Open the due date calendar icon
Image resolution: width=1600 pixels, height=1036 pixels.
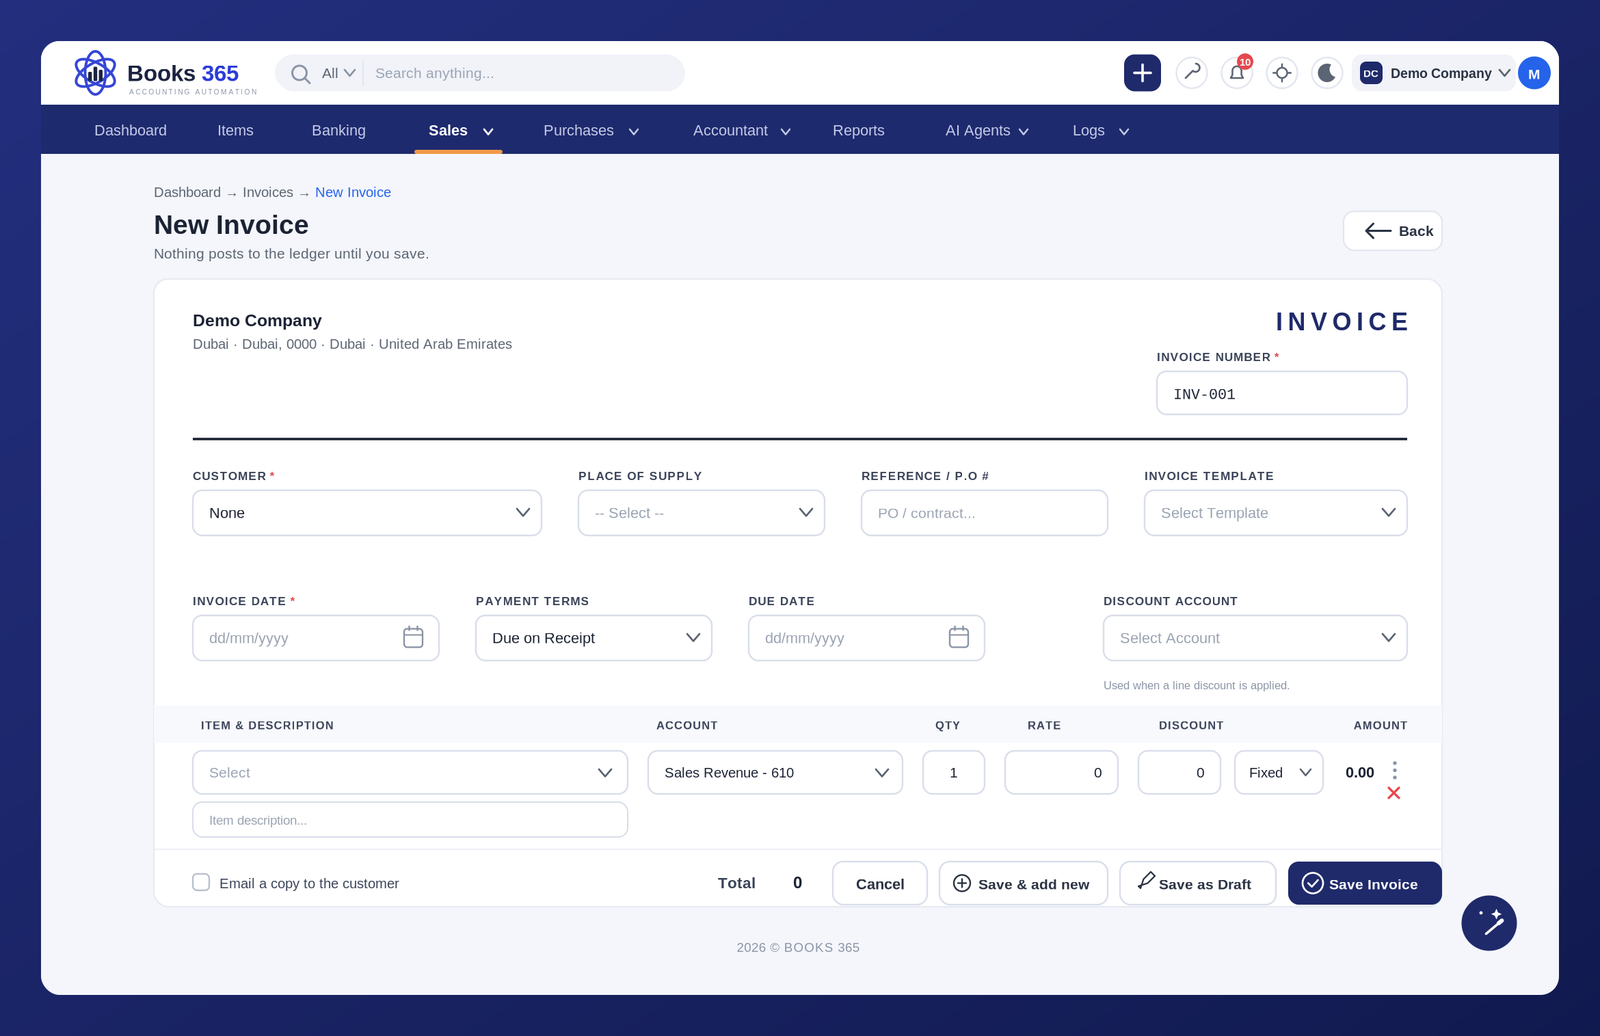pyautogui.click(x=959, y=637)
